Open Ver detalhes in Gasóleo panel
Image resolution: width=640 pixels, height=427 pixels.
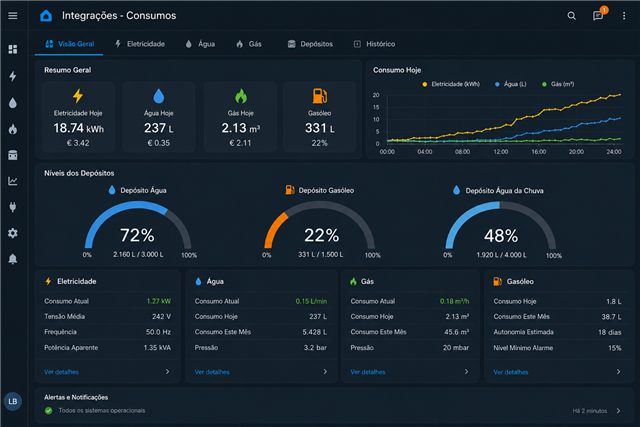pos(511,372)
